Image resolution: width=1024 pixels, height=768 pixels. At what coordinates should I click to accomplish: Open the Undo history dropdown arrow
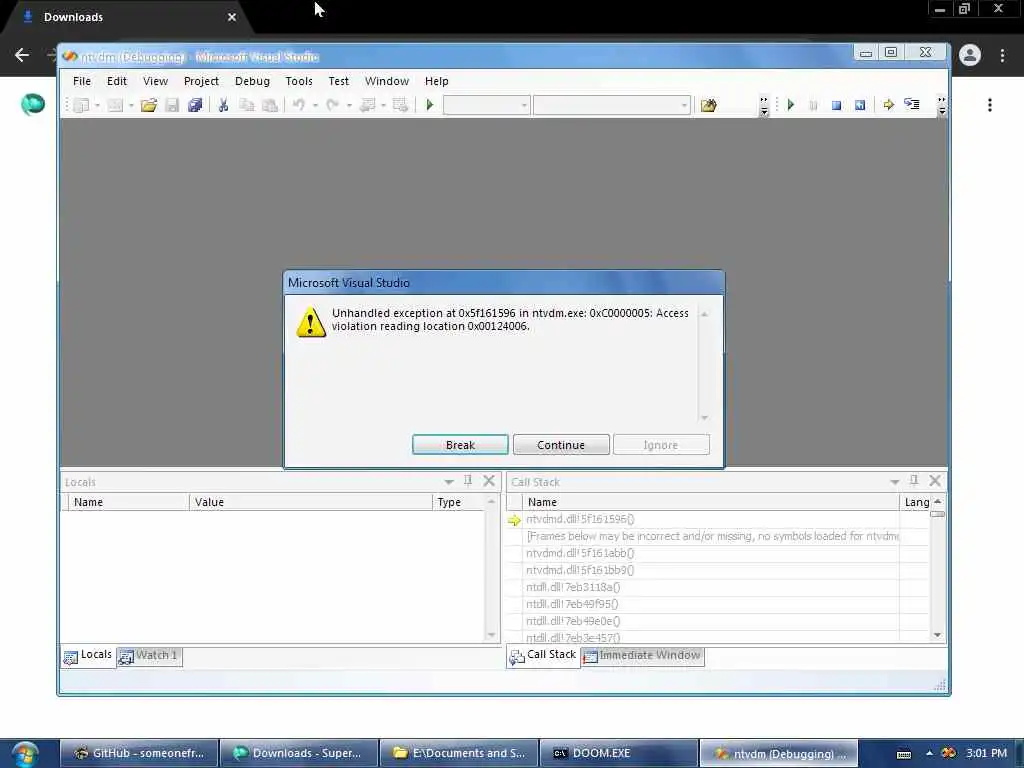(x=315, y=106)
